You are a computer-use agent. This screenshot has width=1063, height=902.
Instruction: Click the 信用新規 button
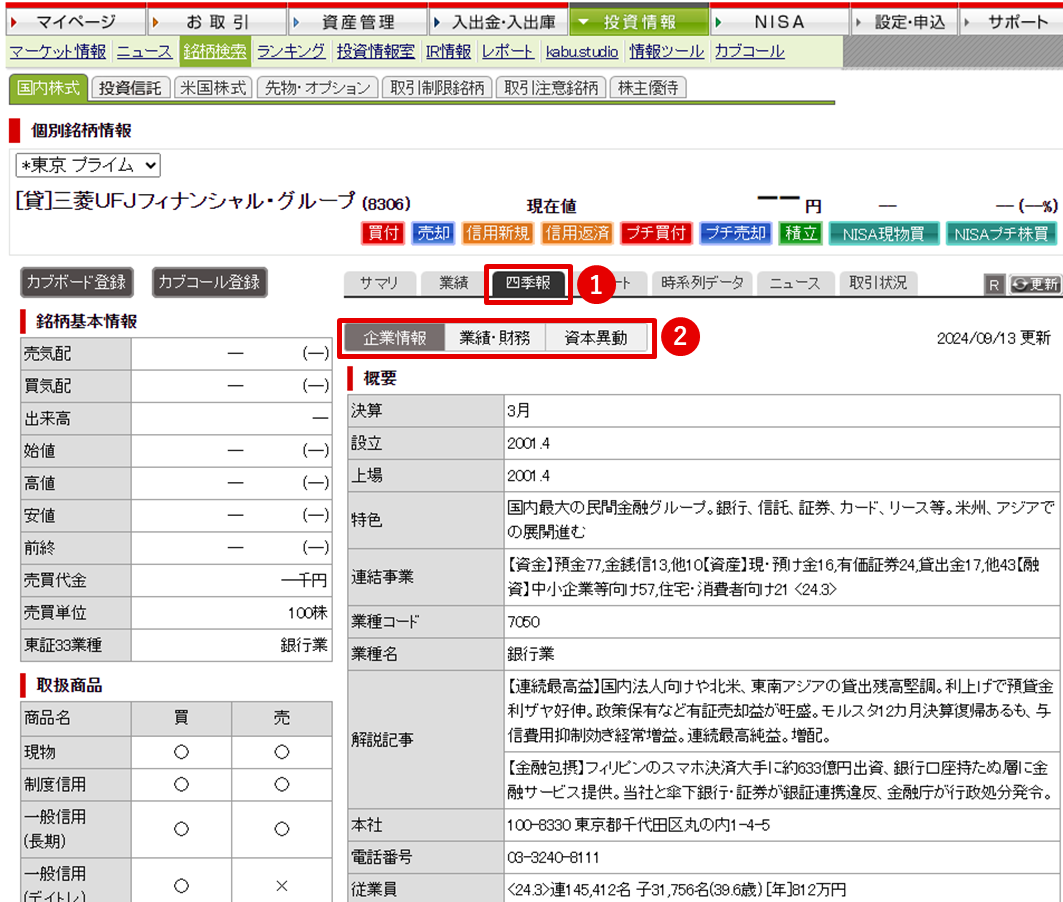point(498,233)
